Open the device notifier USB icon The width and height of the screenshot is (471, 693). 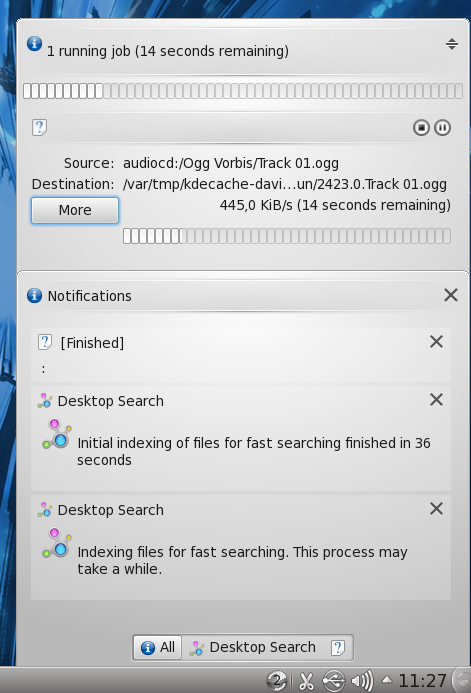pos(334,681)
